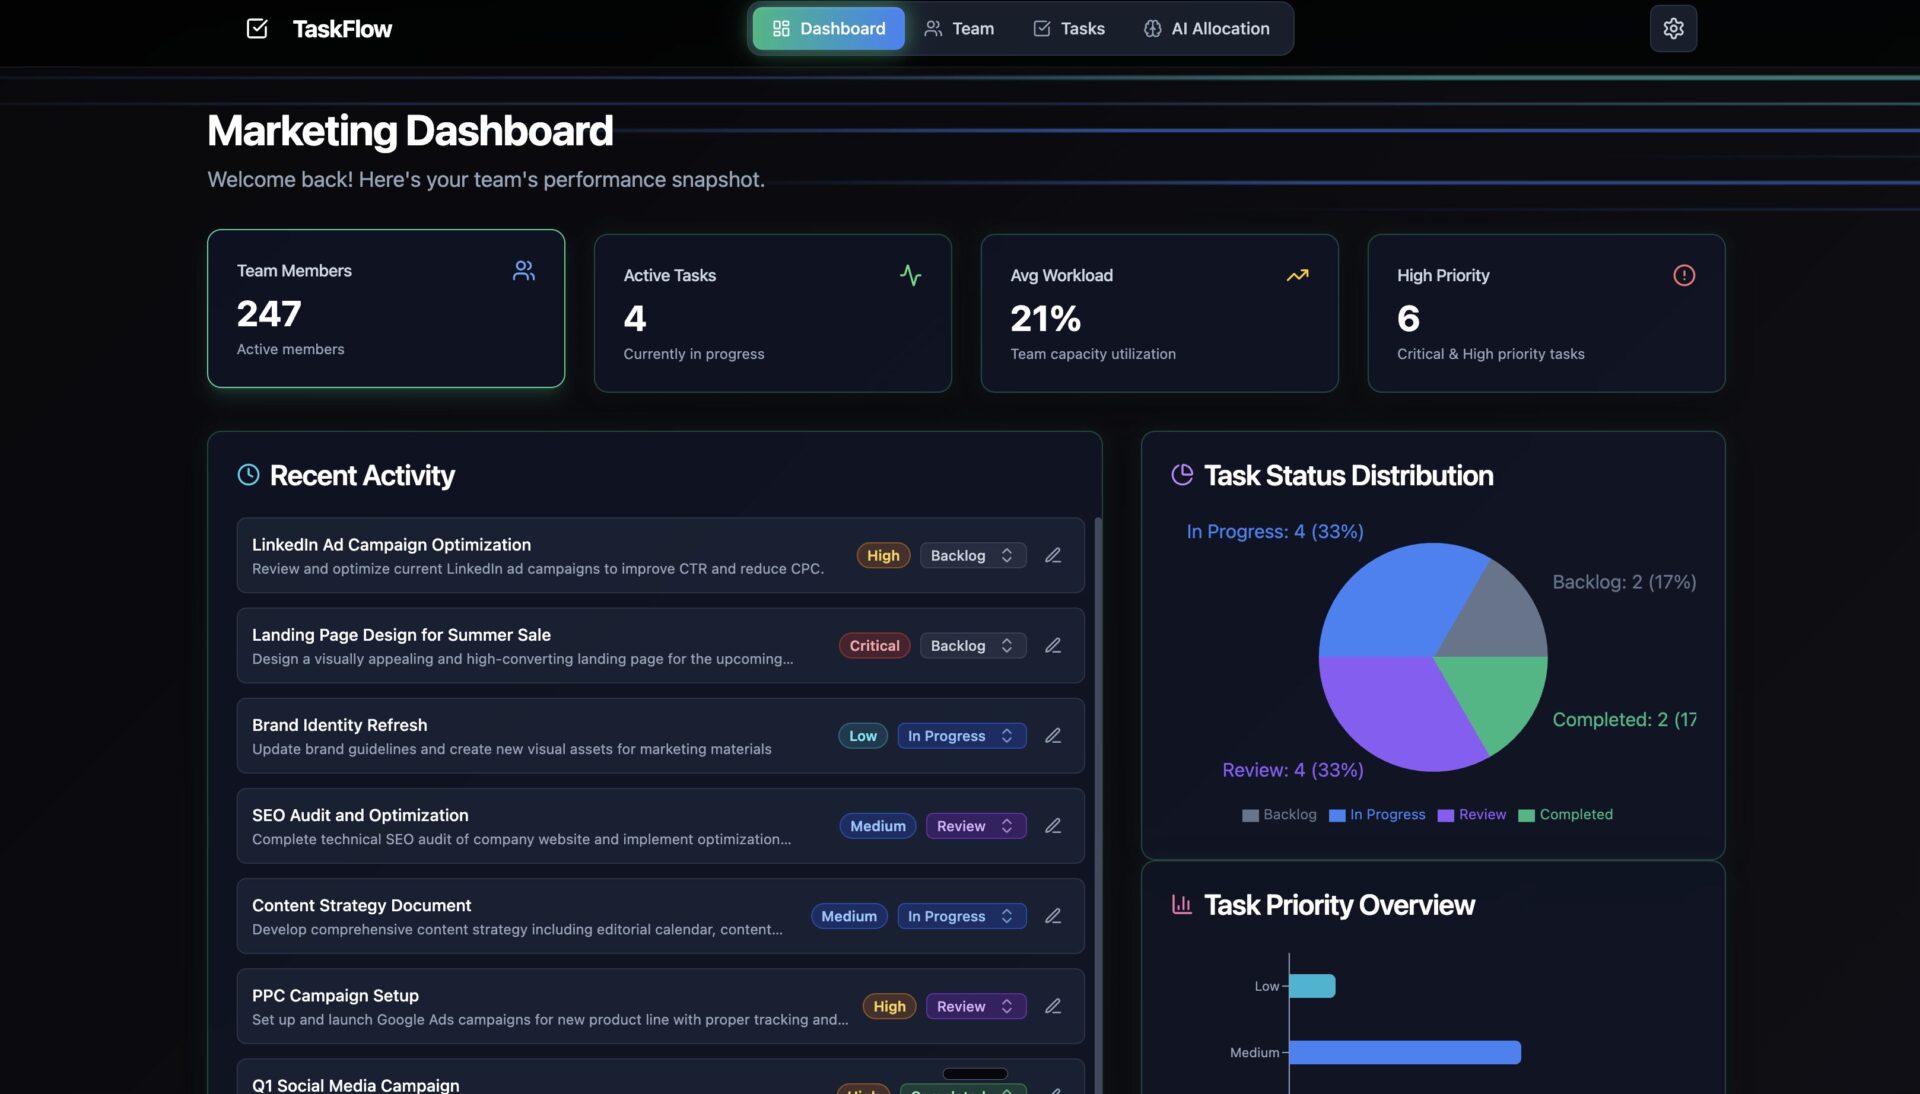1920x1094 pixels.
Task: Click the edit icon for PPC Campaign Setup
Action: [x=1053, y=1006]
